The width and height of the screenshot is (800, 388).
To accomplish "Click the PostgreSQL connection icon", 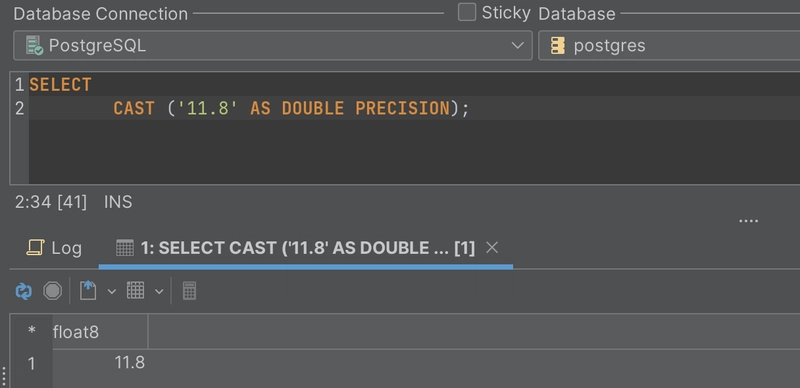I will (x=35, y=45).
